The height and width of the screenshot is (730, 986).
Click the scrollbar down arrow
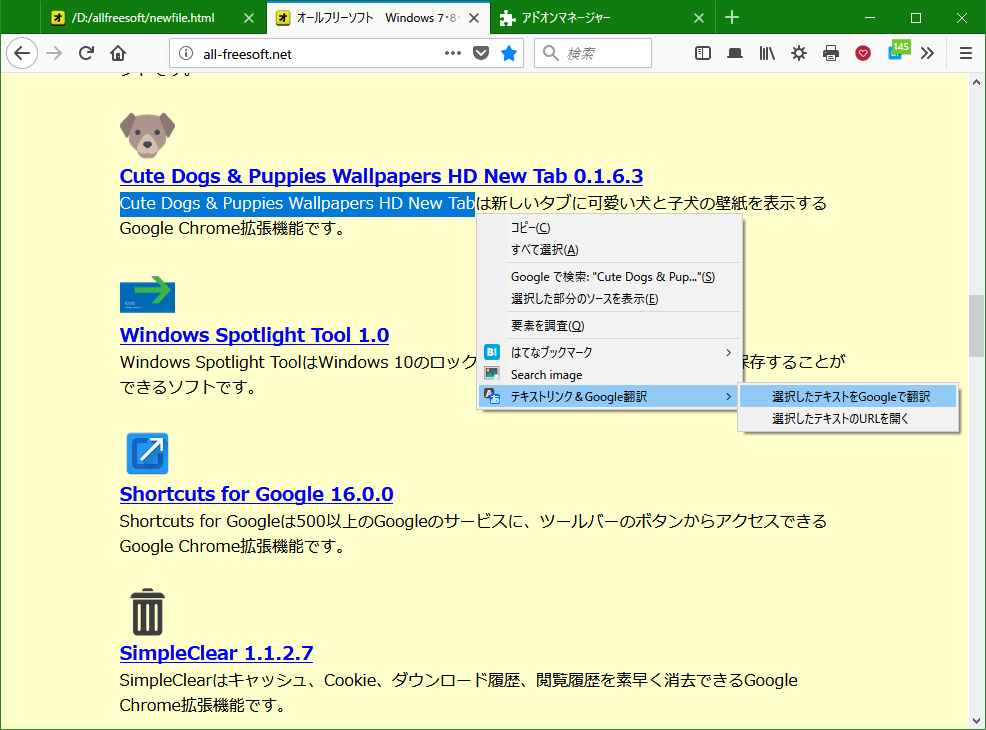pyautogui.click(x=976, y=721)
